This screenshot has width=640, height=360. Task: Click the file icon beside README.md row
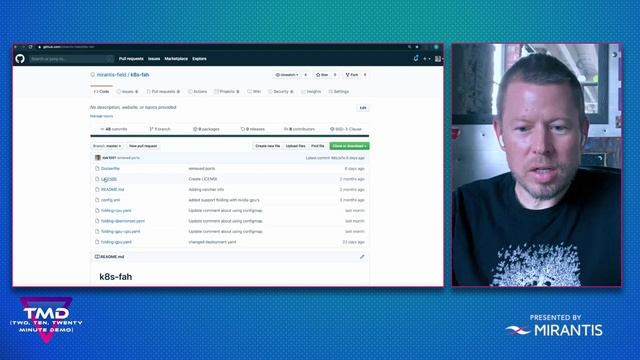click(97, 189)
